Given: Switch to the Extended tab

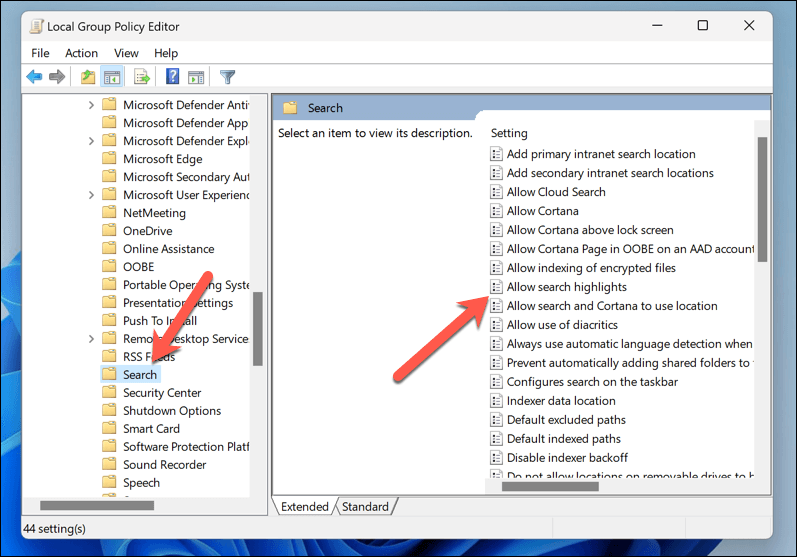Looking at the screenshot, I should 304,507.
